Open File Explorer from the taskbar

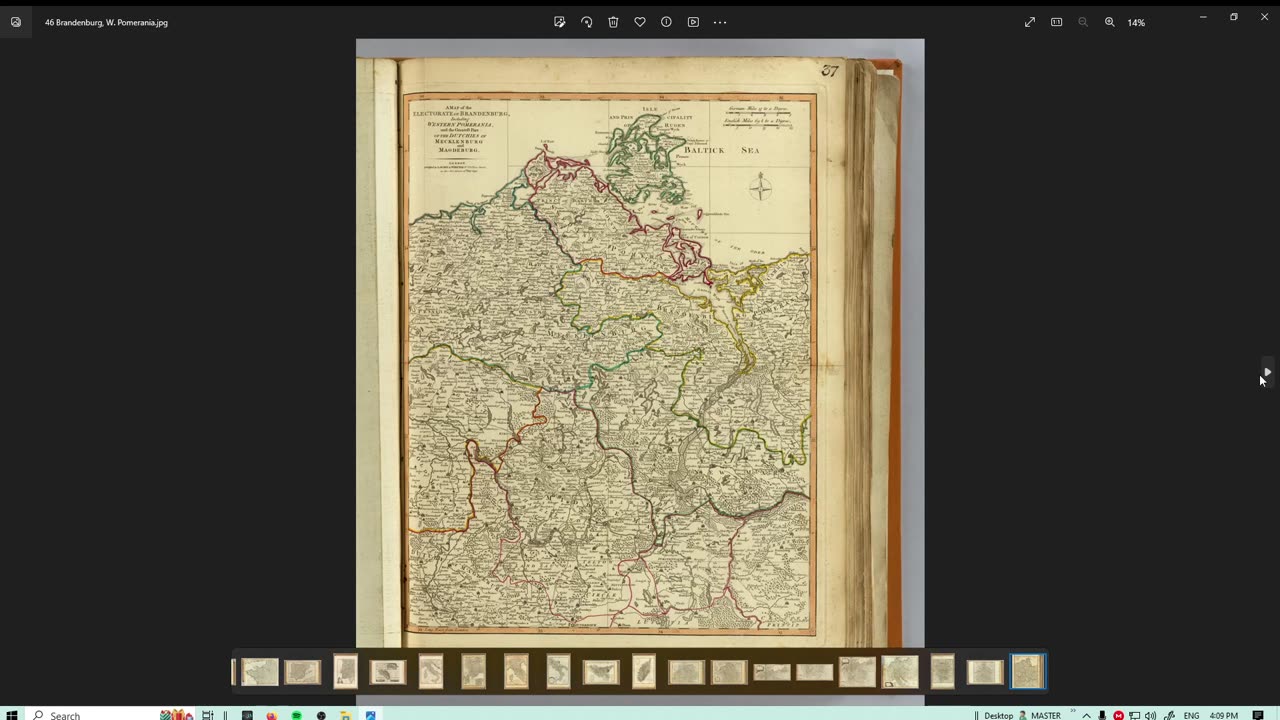(x=345, y=715)
